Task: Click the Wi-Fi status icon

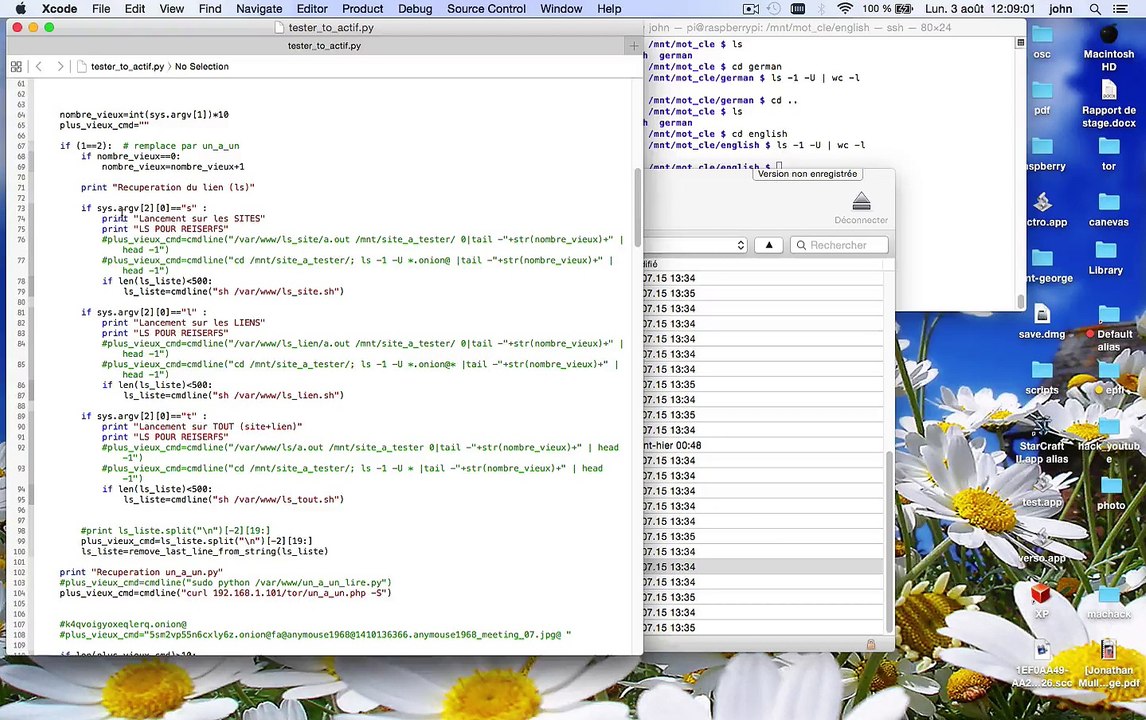Action: (845, 9)
